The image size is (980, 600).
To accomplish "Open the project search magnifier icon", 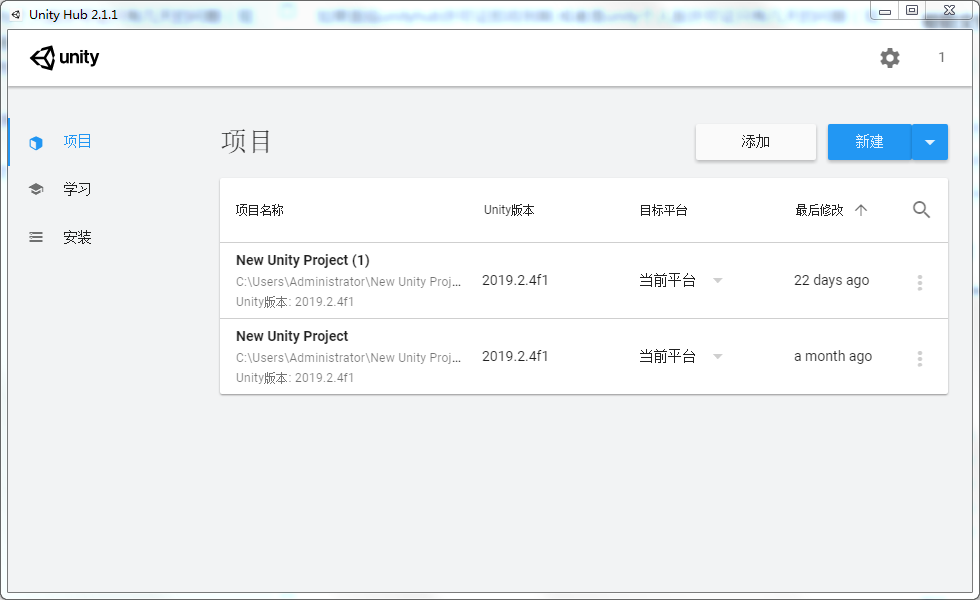I will pos(921,210).
